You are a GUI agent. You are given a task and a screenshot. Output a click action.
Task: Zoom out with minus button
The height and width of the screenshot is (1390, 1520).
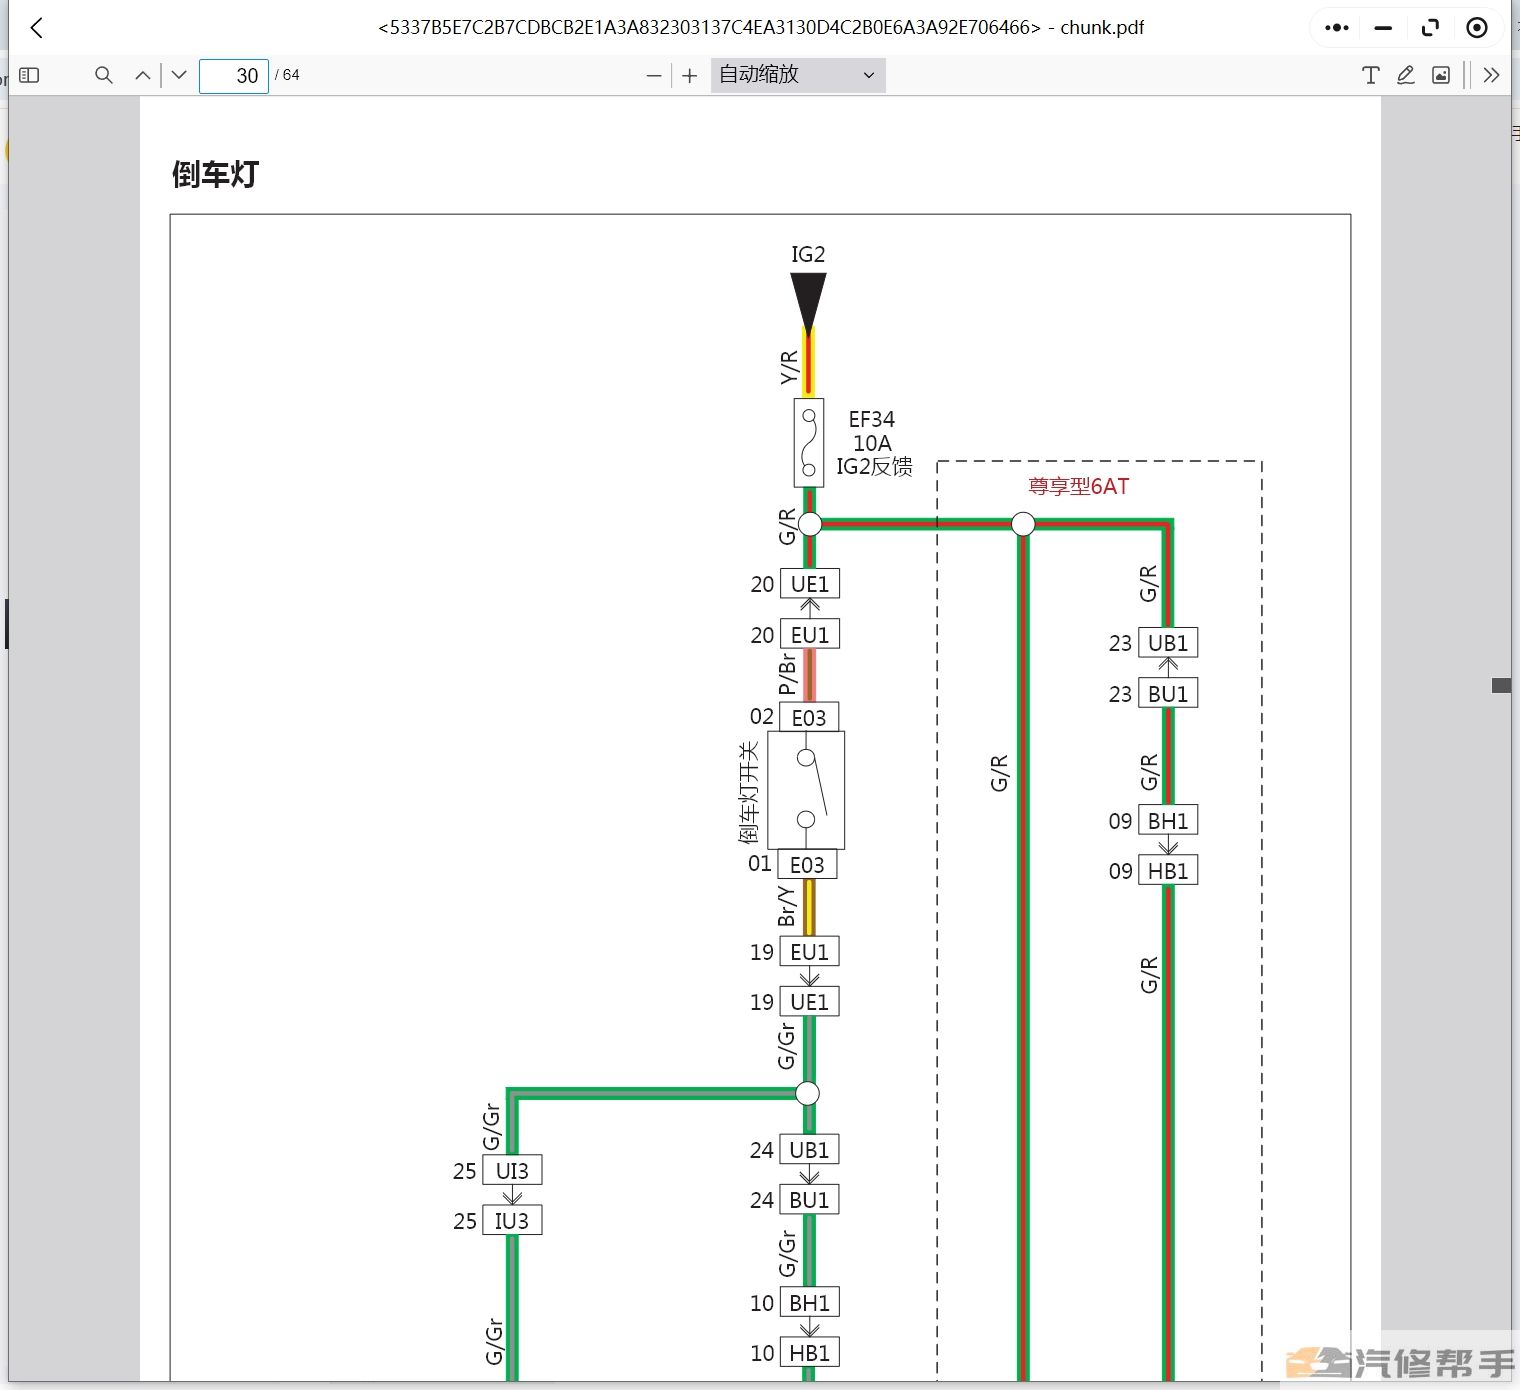tap(654, 76)
